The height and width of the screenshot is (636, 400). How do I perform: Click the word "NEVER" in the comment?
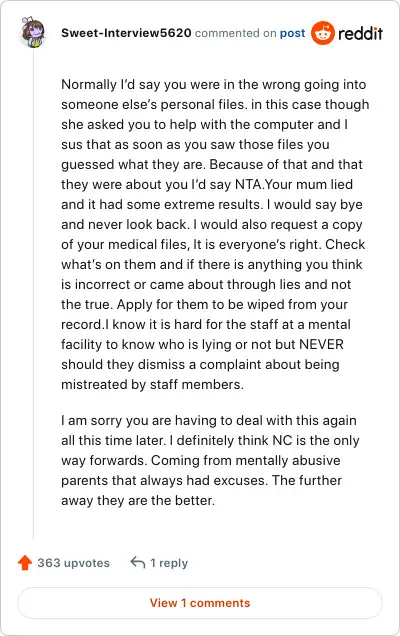coord(321,344)
